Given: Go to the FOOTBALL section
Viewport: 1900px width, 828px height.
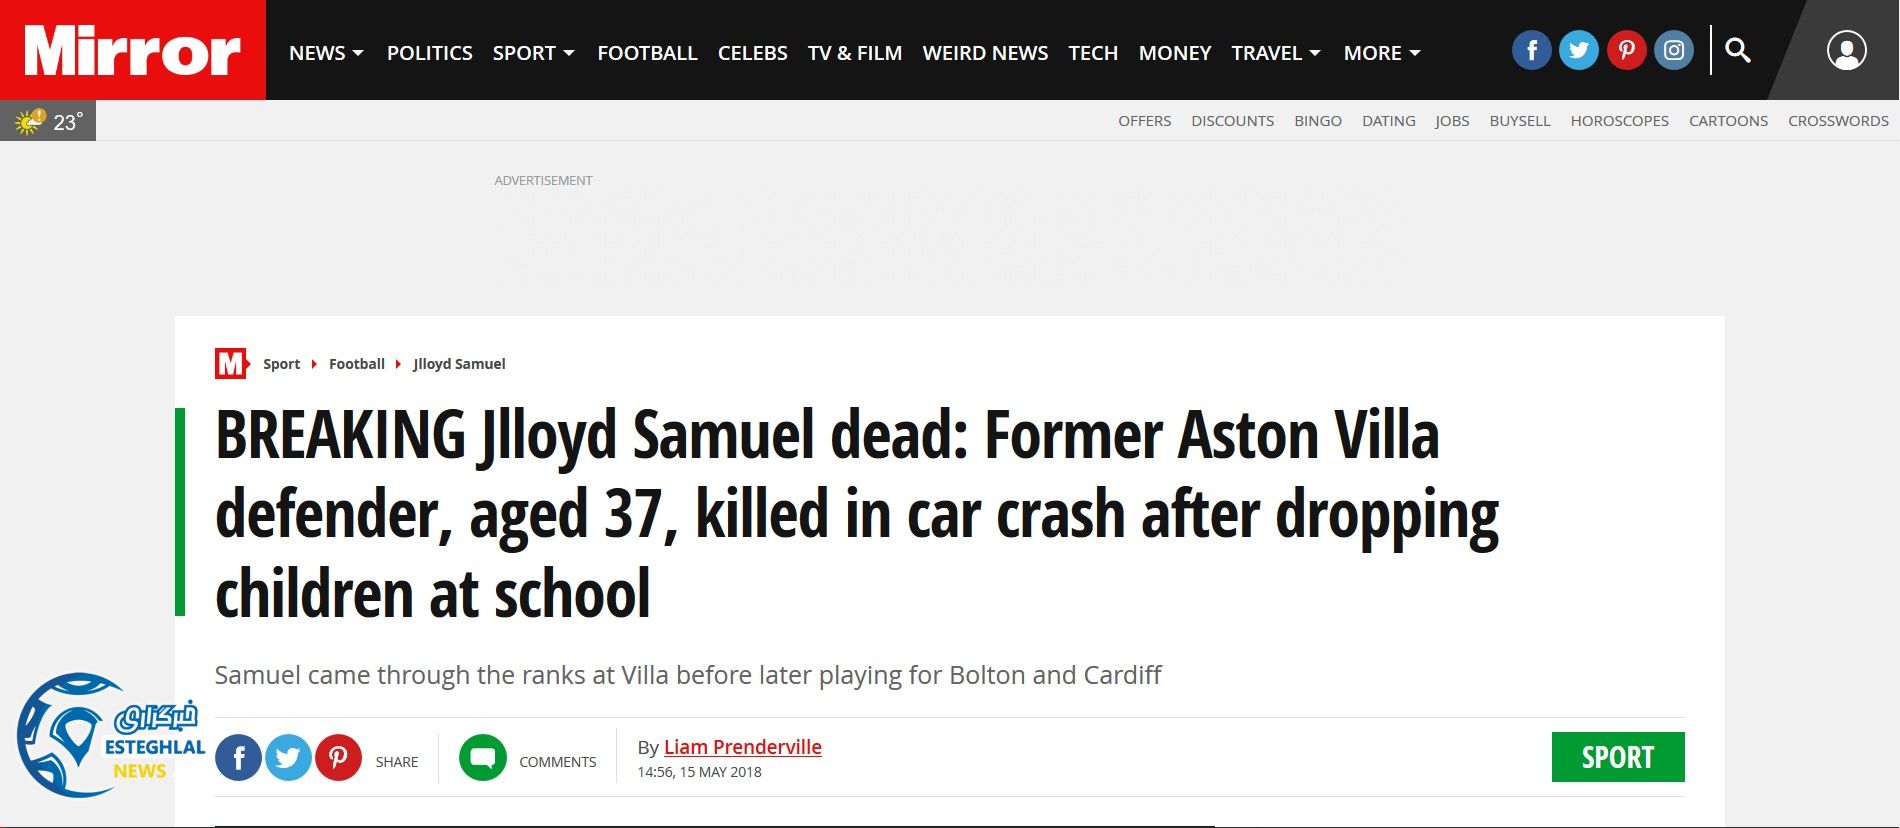Looking at the screenshot, I should point(647,53).
